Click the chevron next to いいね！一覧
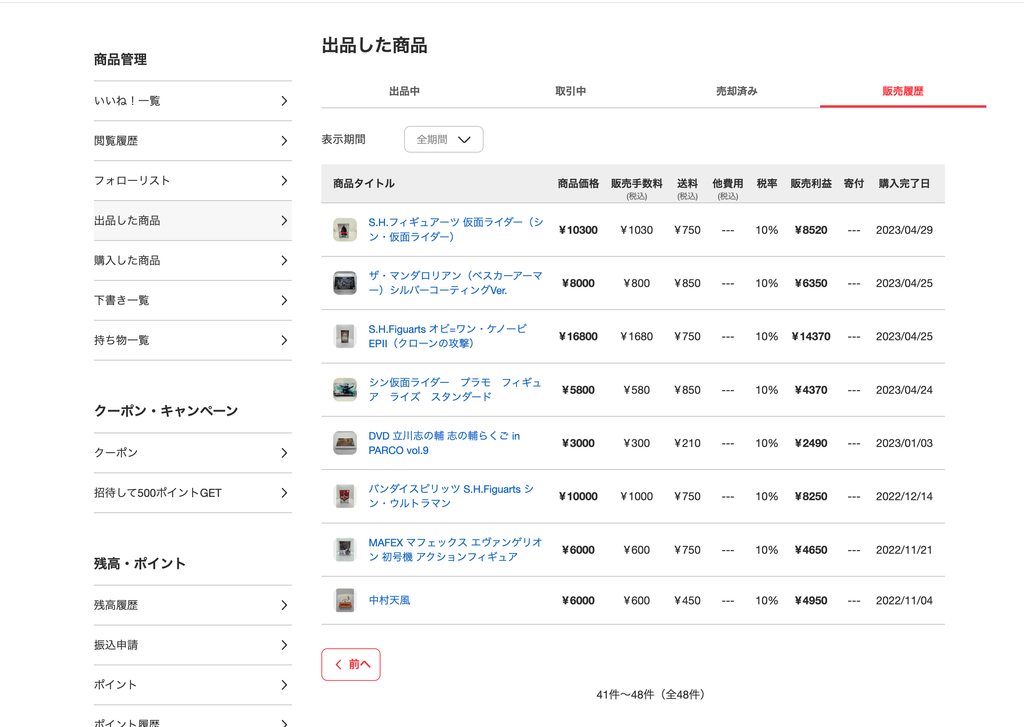This screenshot has height=727, width=1024. [x=284, y=101]
